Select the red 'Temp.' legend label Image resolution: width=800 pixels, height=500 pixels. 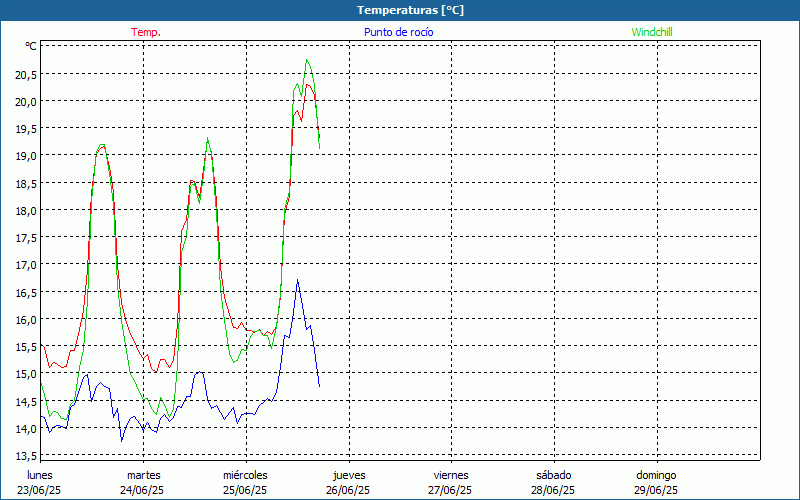(x=146, y=32)
